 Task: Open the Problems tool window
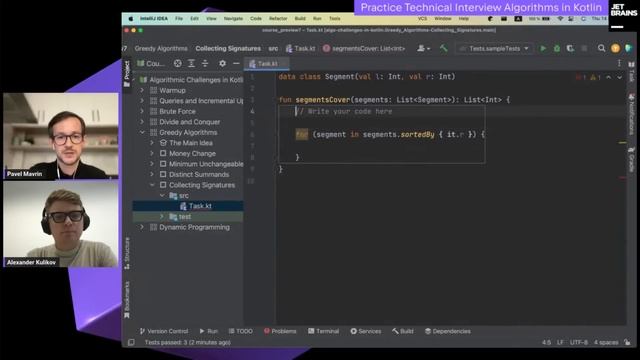[280, 331]
